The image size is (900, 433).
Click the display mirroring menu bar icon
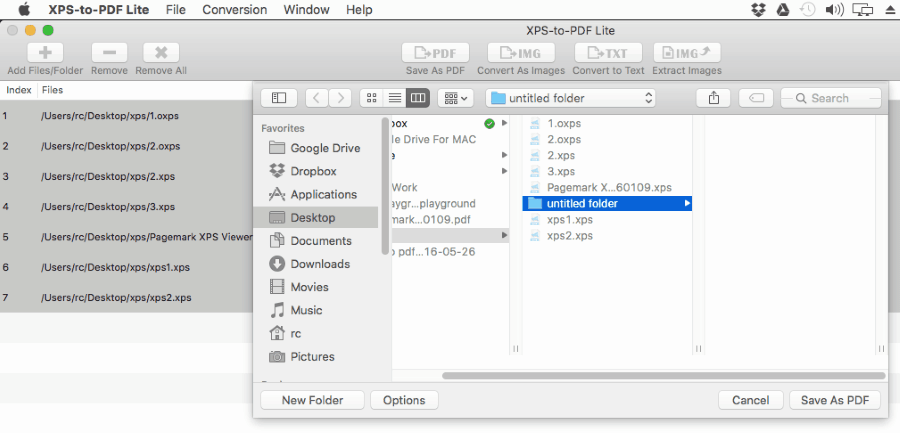point(862,10)
